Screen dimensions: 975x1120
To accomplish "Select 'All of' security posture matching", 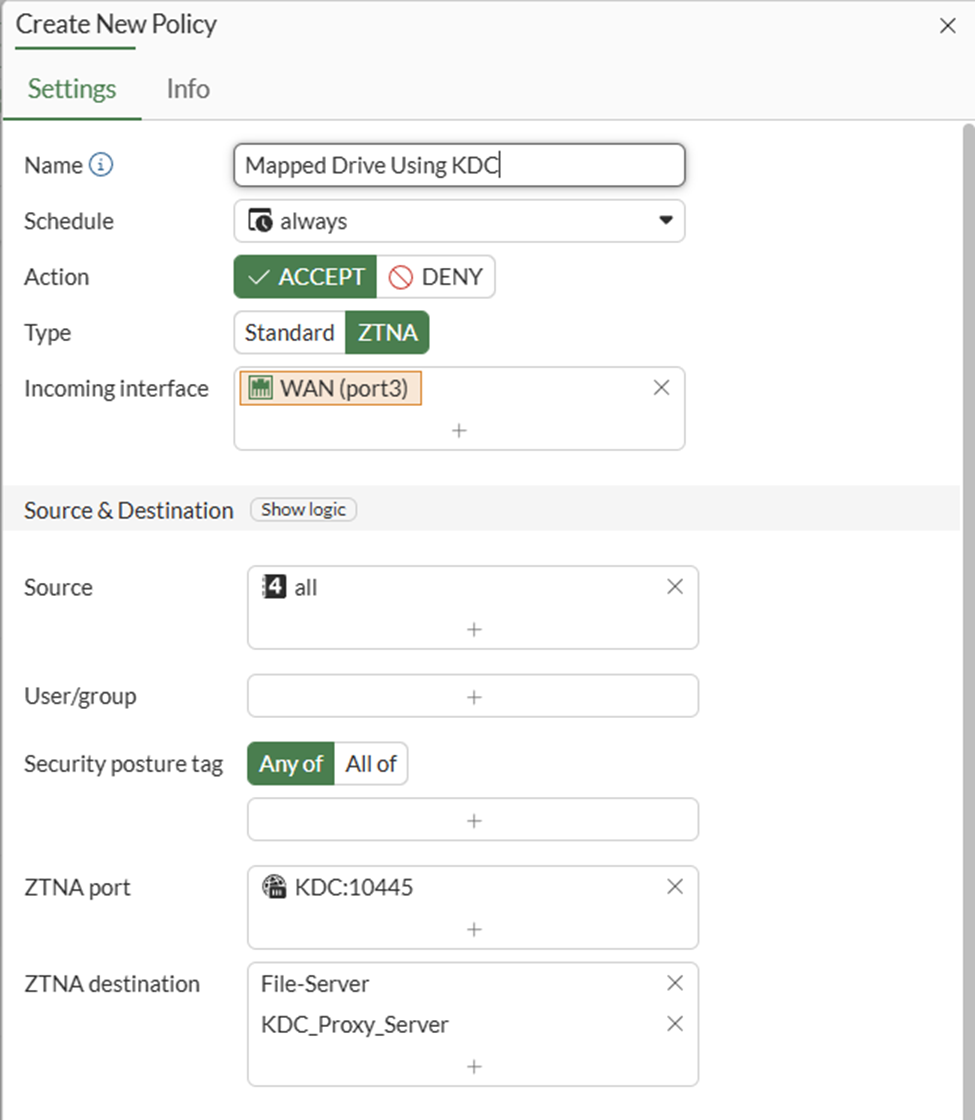I will click(371, 764).
